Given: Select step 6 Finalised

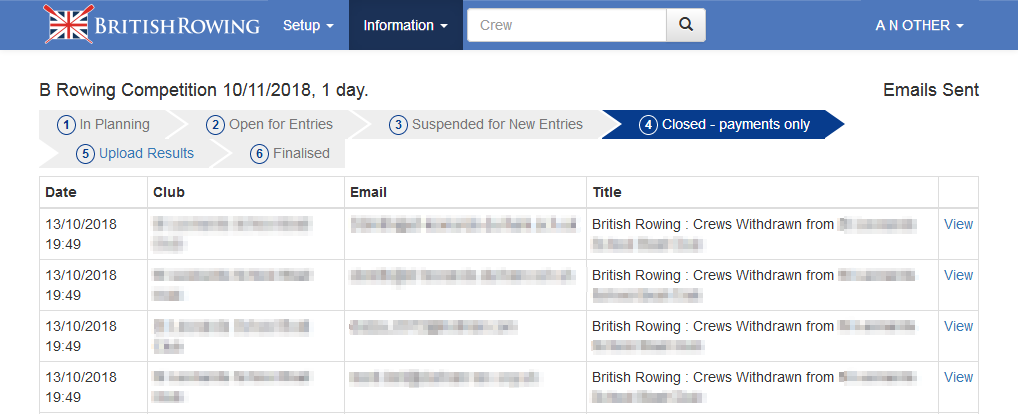Looking at the screenshot, I should click(x=290, y=154).
